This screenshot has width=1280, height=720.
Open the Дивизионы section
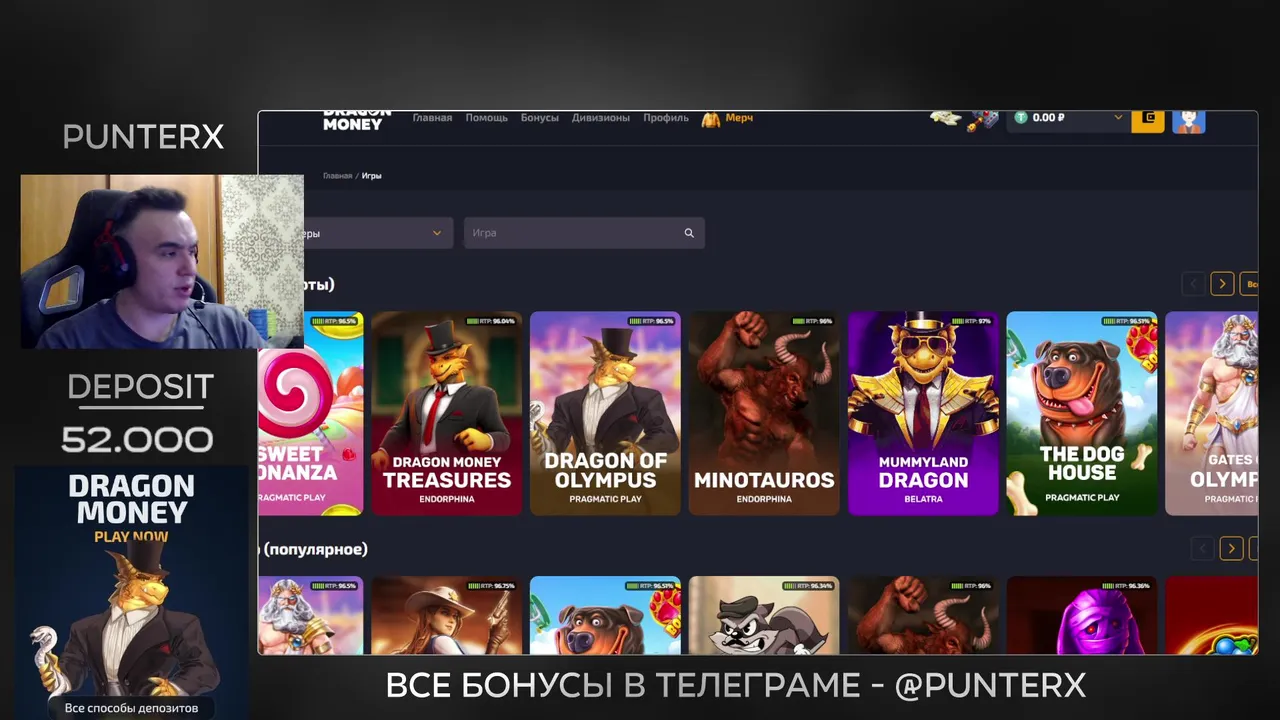[601, 118]
